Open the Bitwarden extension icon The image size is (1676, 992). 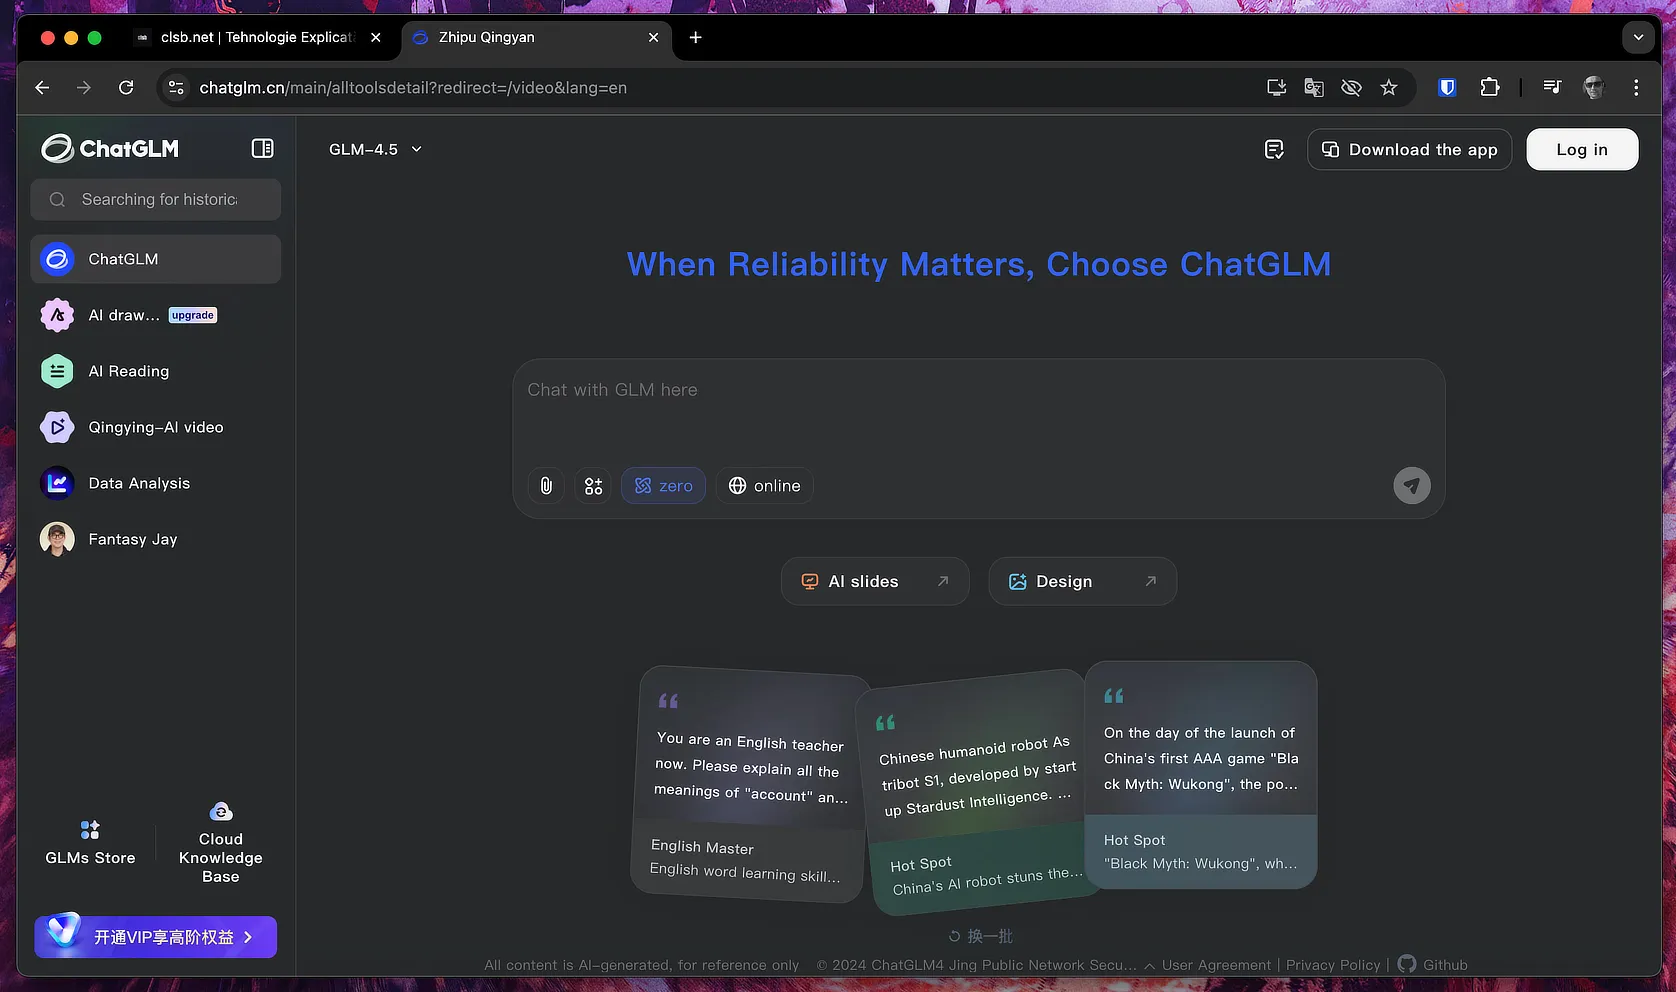[1447, 88]
